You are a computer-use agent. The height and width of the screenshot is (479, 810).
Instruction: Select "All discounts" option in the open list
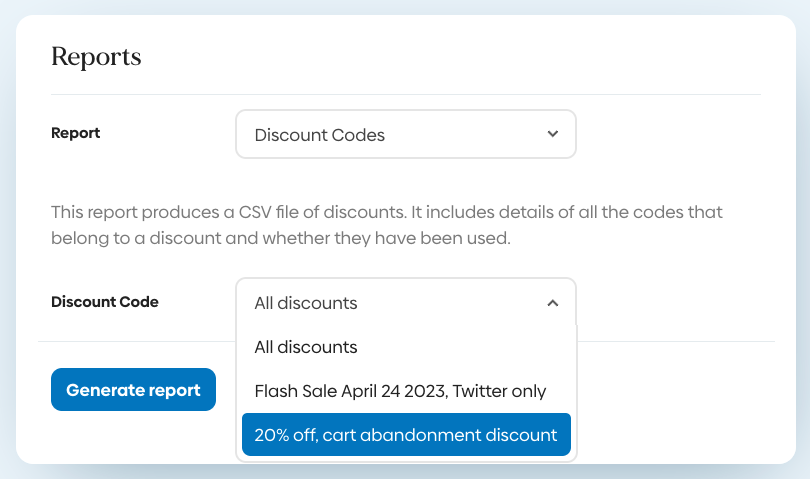(306, 347)
